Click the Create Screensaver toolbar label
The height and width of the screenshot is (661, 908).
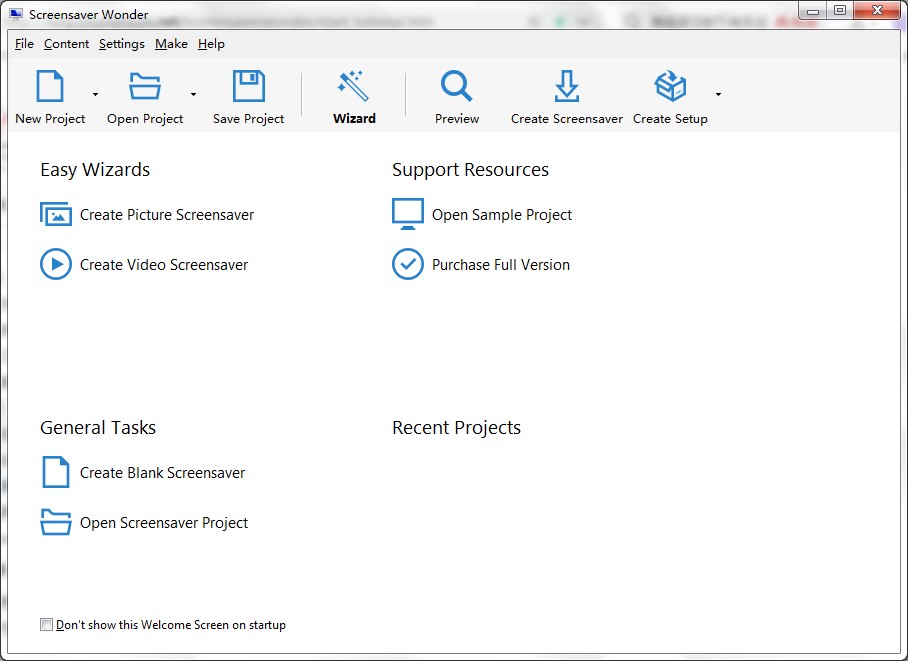tap(567, 119)
